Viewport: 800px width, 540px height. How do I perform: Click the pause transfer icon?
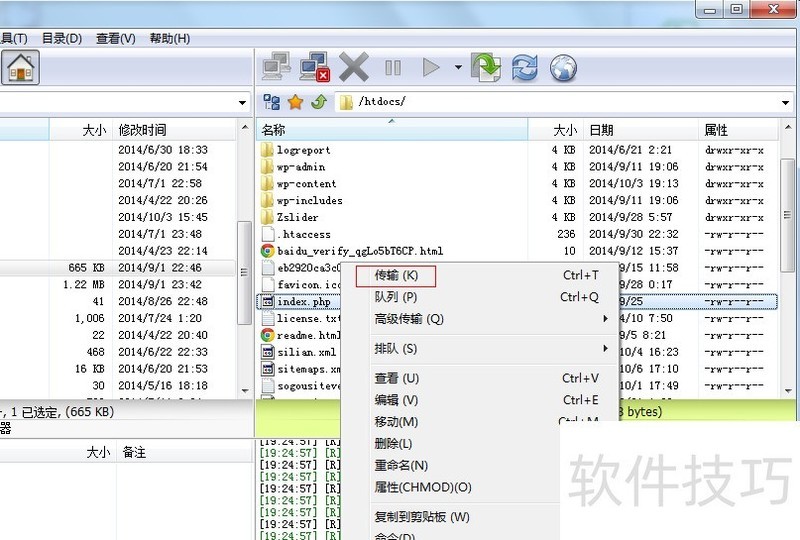(393, 68)
